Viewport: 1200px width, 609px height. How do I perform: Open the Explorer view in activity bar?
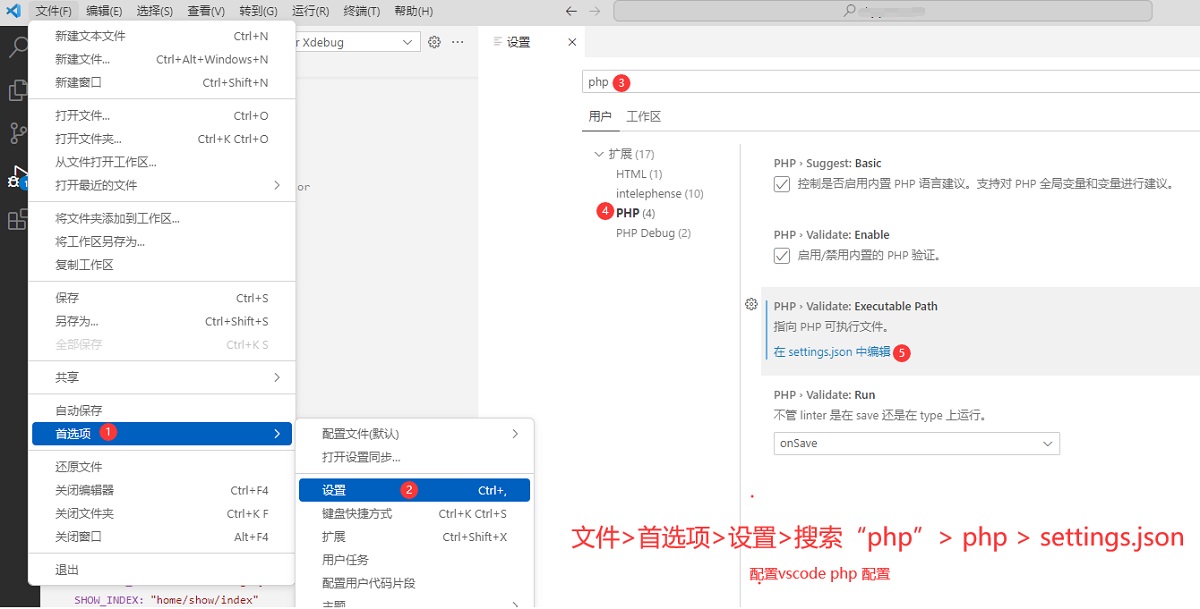click(16, 90)
